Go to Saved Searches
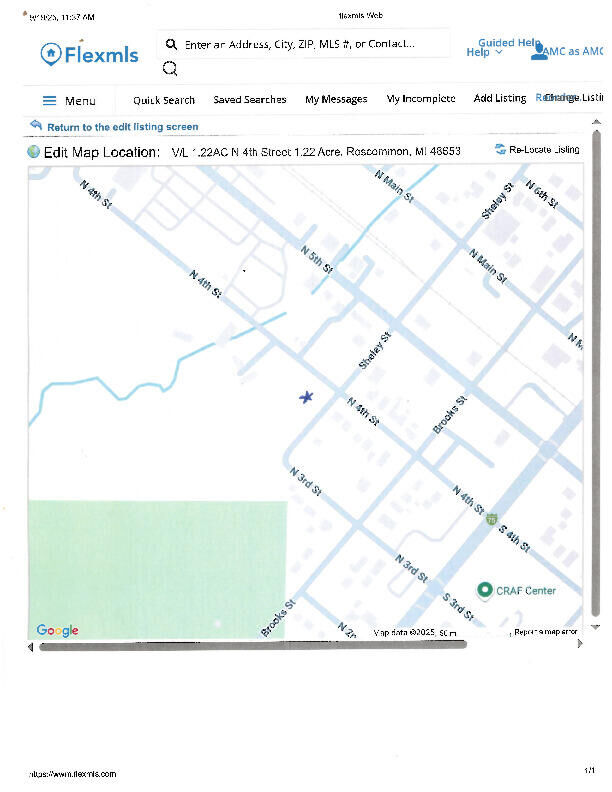 249,100
